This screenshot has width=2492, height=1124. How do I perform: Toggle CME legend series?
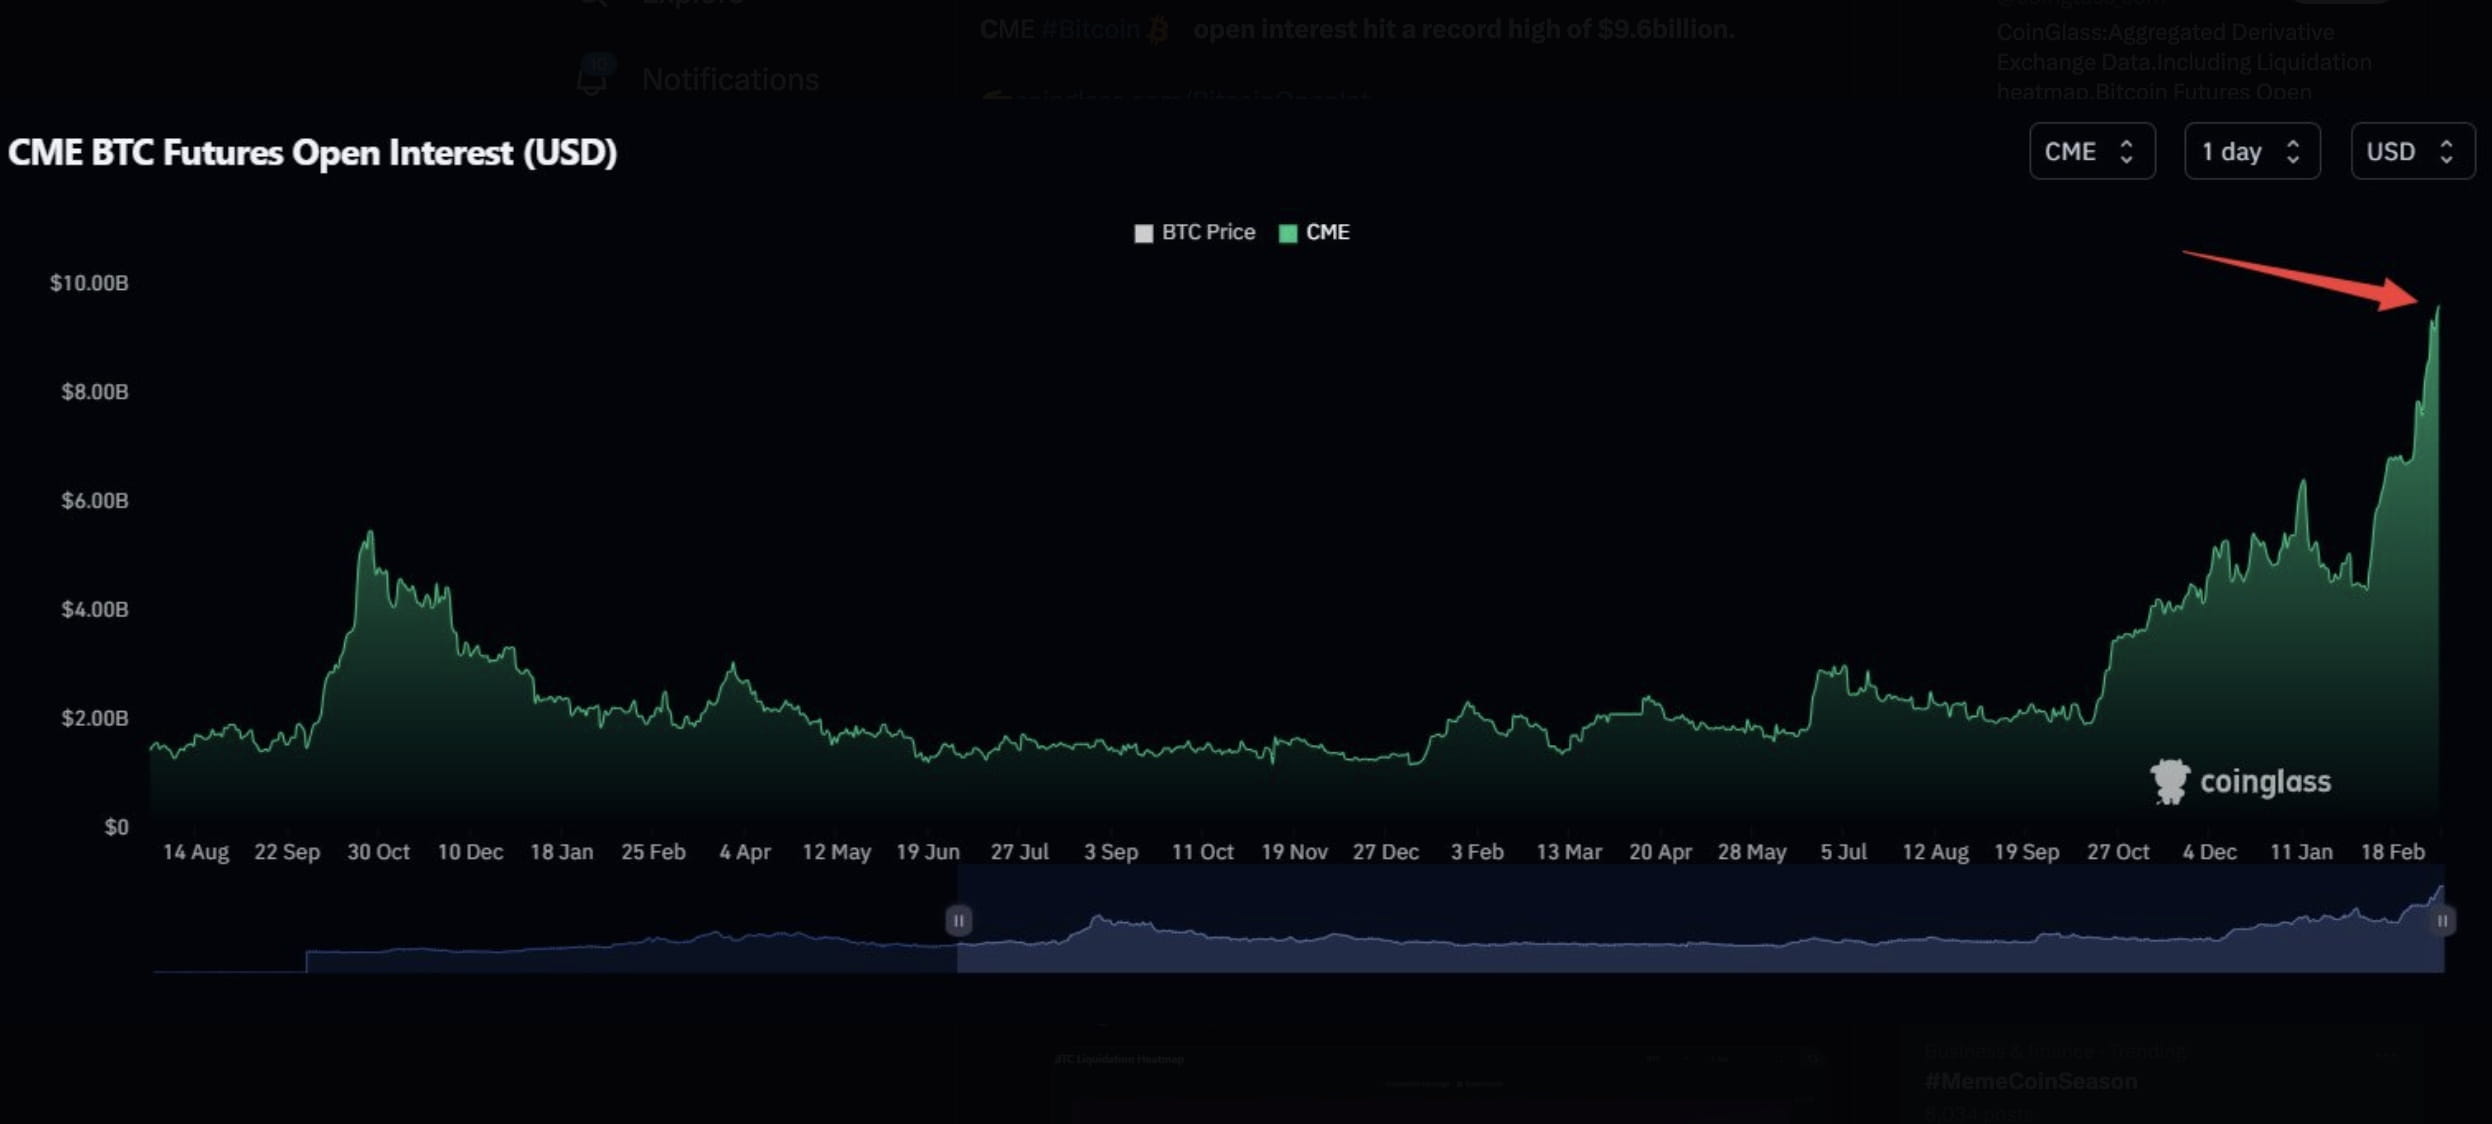(x=1315, y=232)
